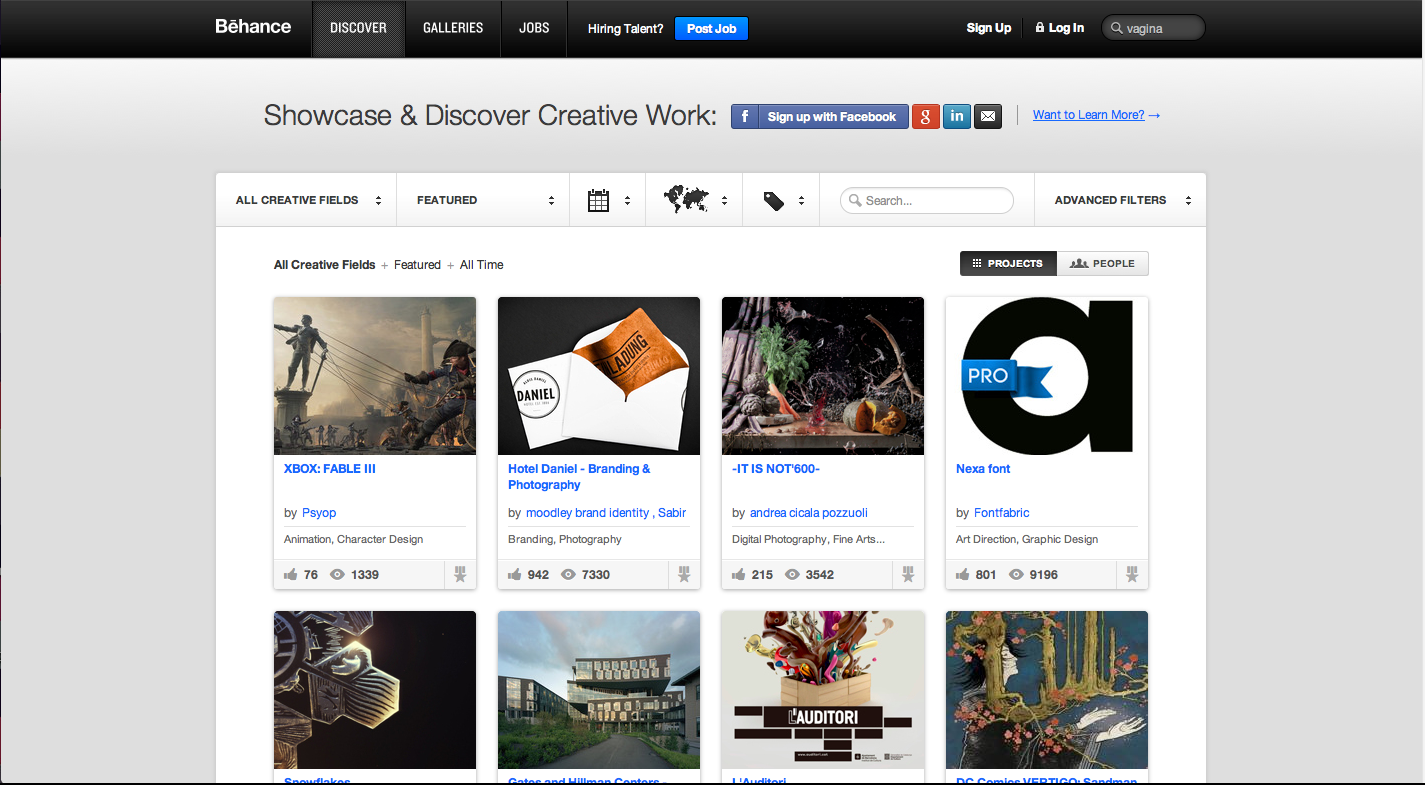Image resolution: width=1425 pixels, height=785 pixels.
Task: Click inside the Search projects field
Action: pos(926,200)
